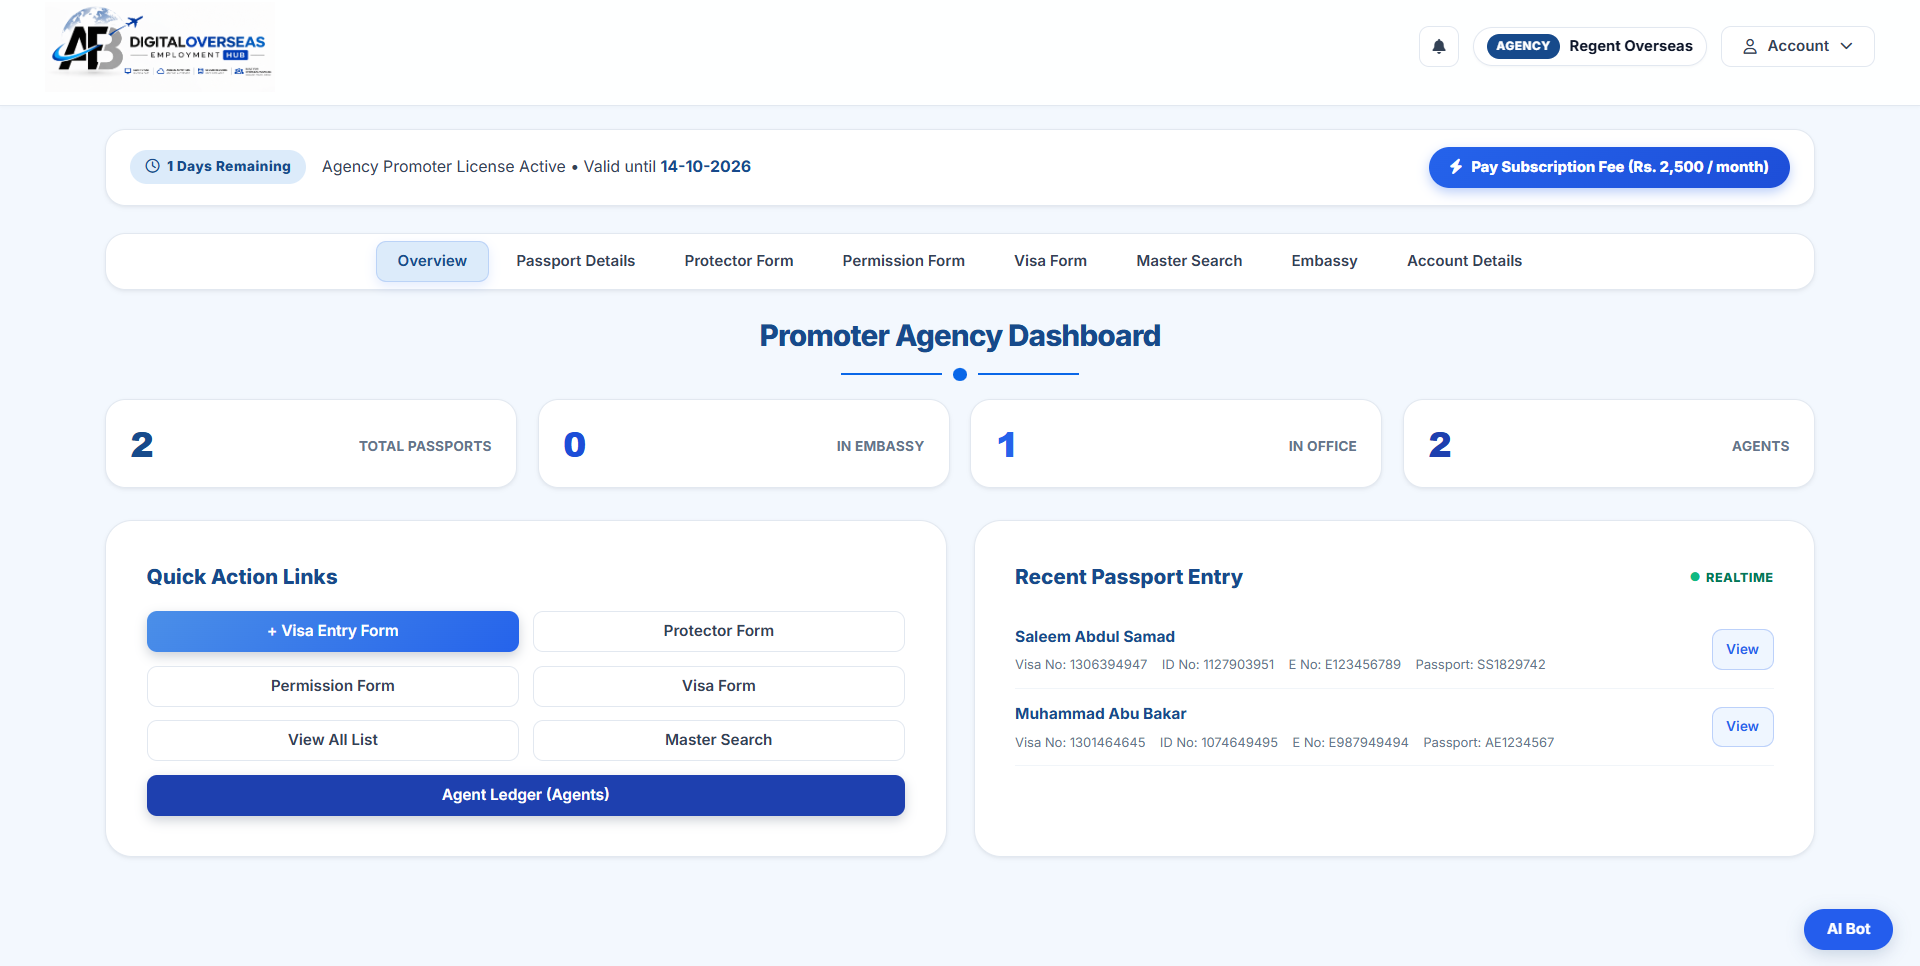
Task: Select the Account Details tab
Action: pyautogui.click(x=1464, y=261)
